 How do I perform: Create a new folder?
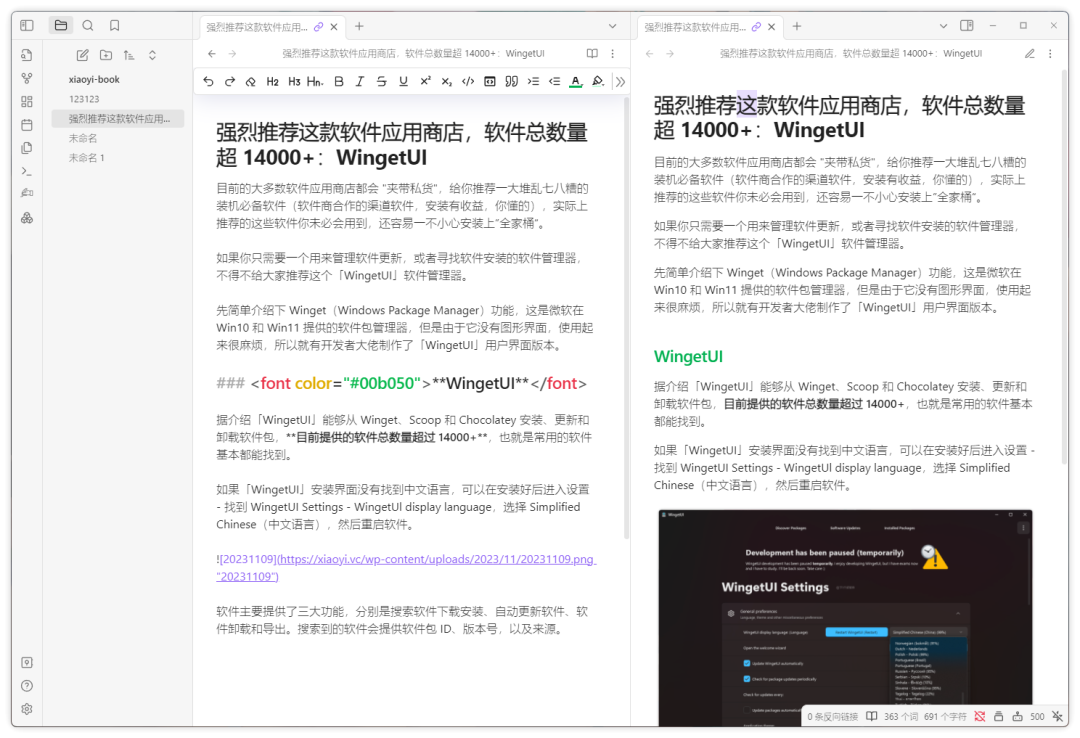pos(105,55)
